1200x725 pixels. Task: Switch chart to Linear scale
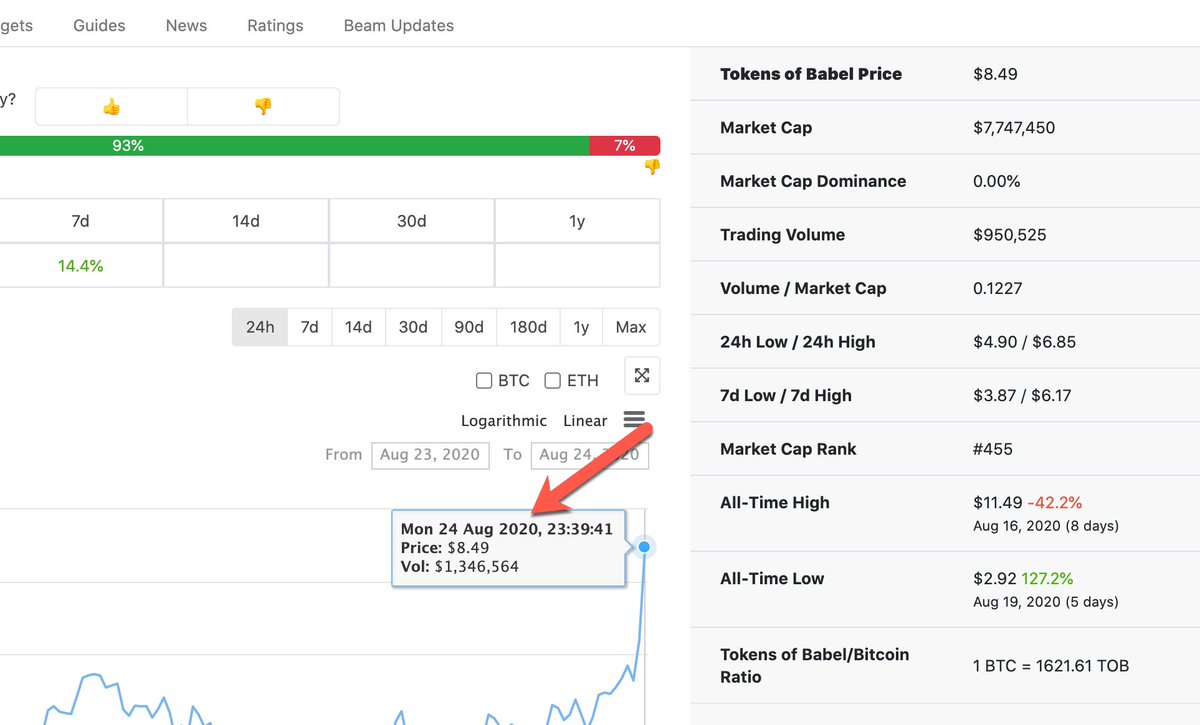click(585, 421)
